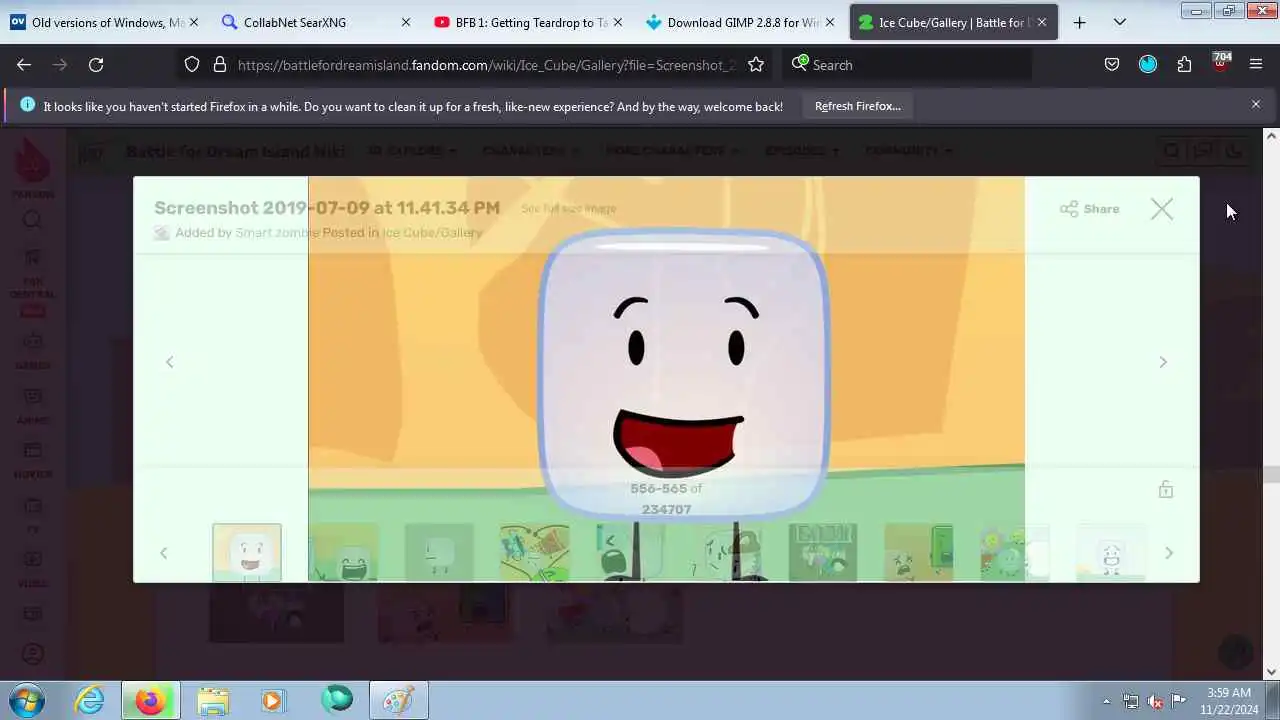Open the Firefox taskbar button
This screenshot has height=720, width=1280.
pyautogui.click(x=150, y=700)
